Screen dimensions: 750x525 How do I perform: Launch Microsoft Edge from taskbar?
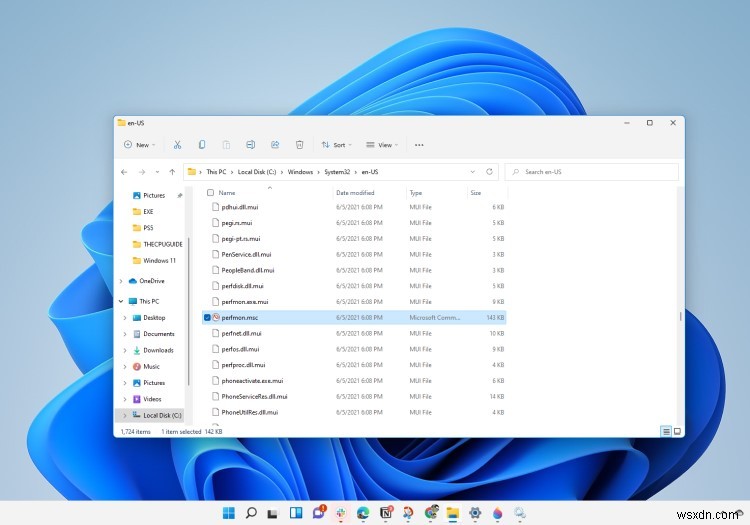click(x=363, y=513)
